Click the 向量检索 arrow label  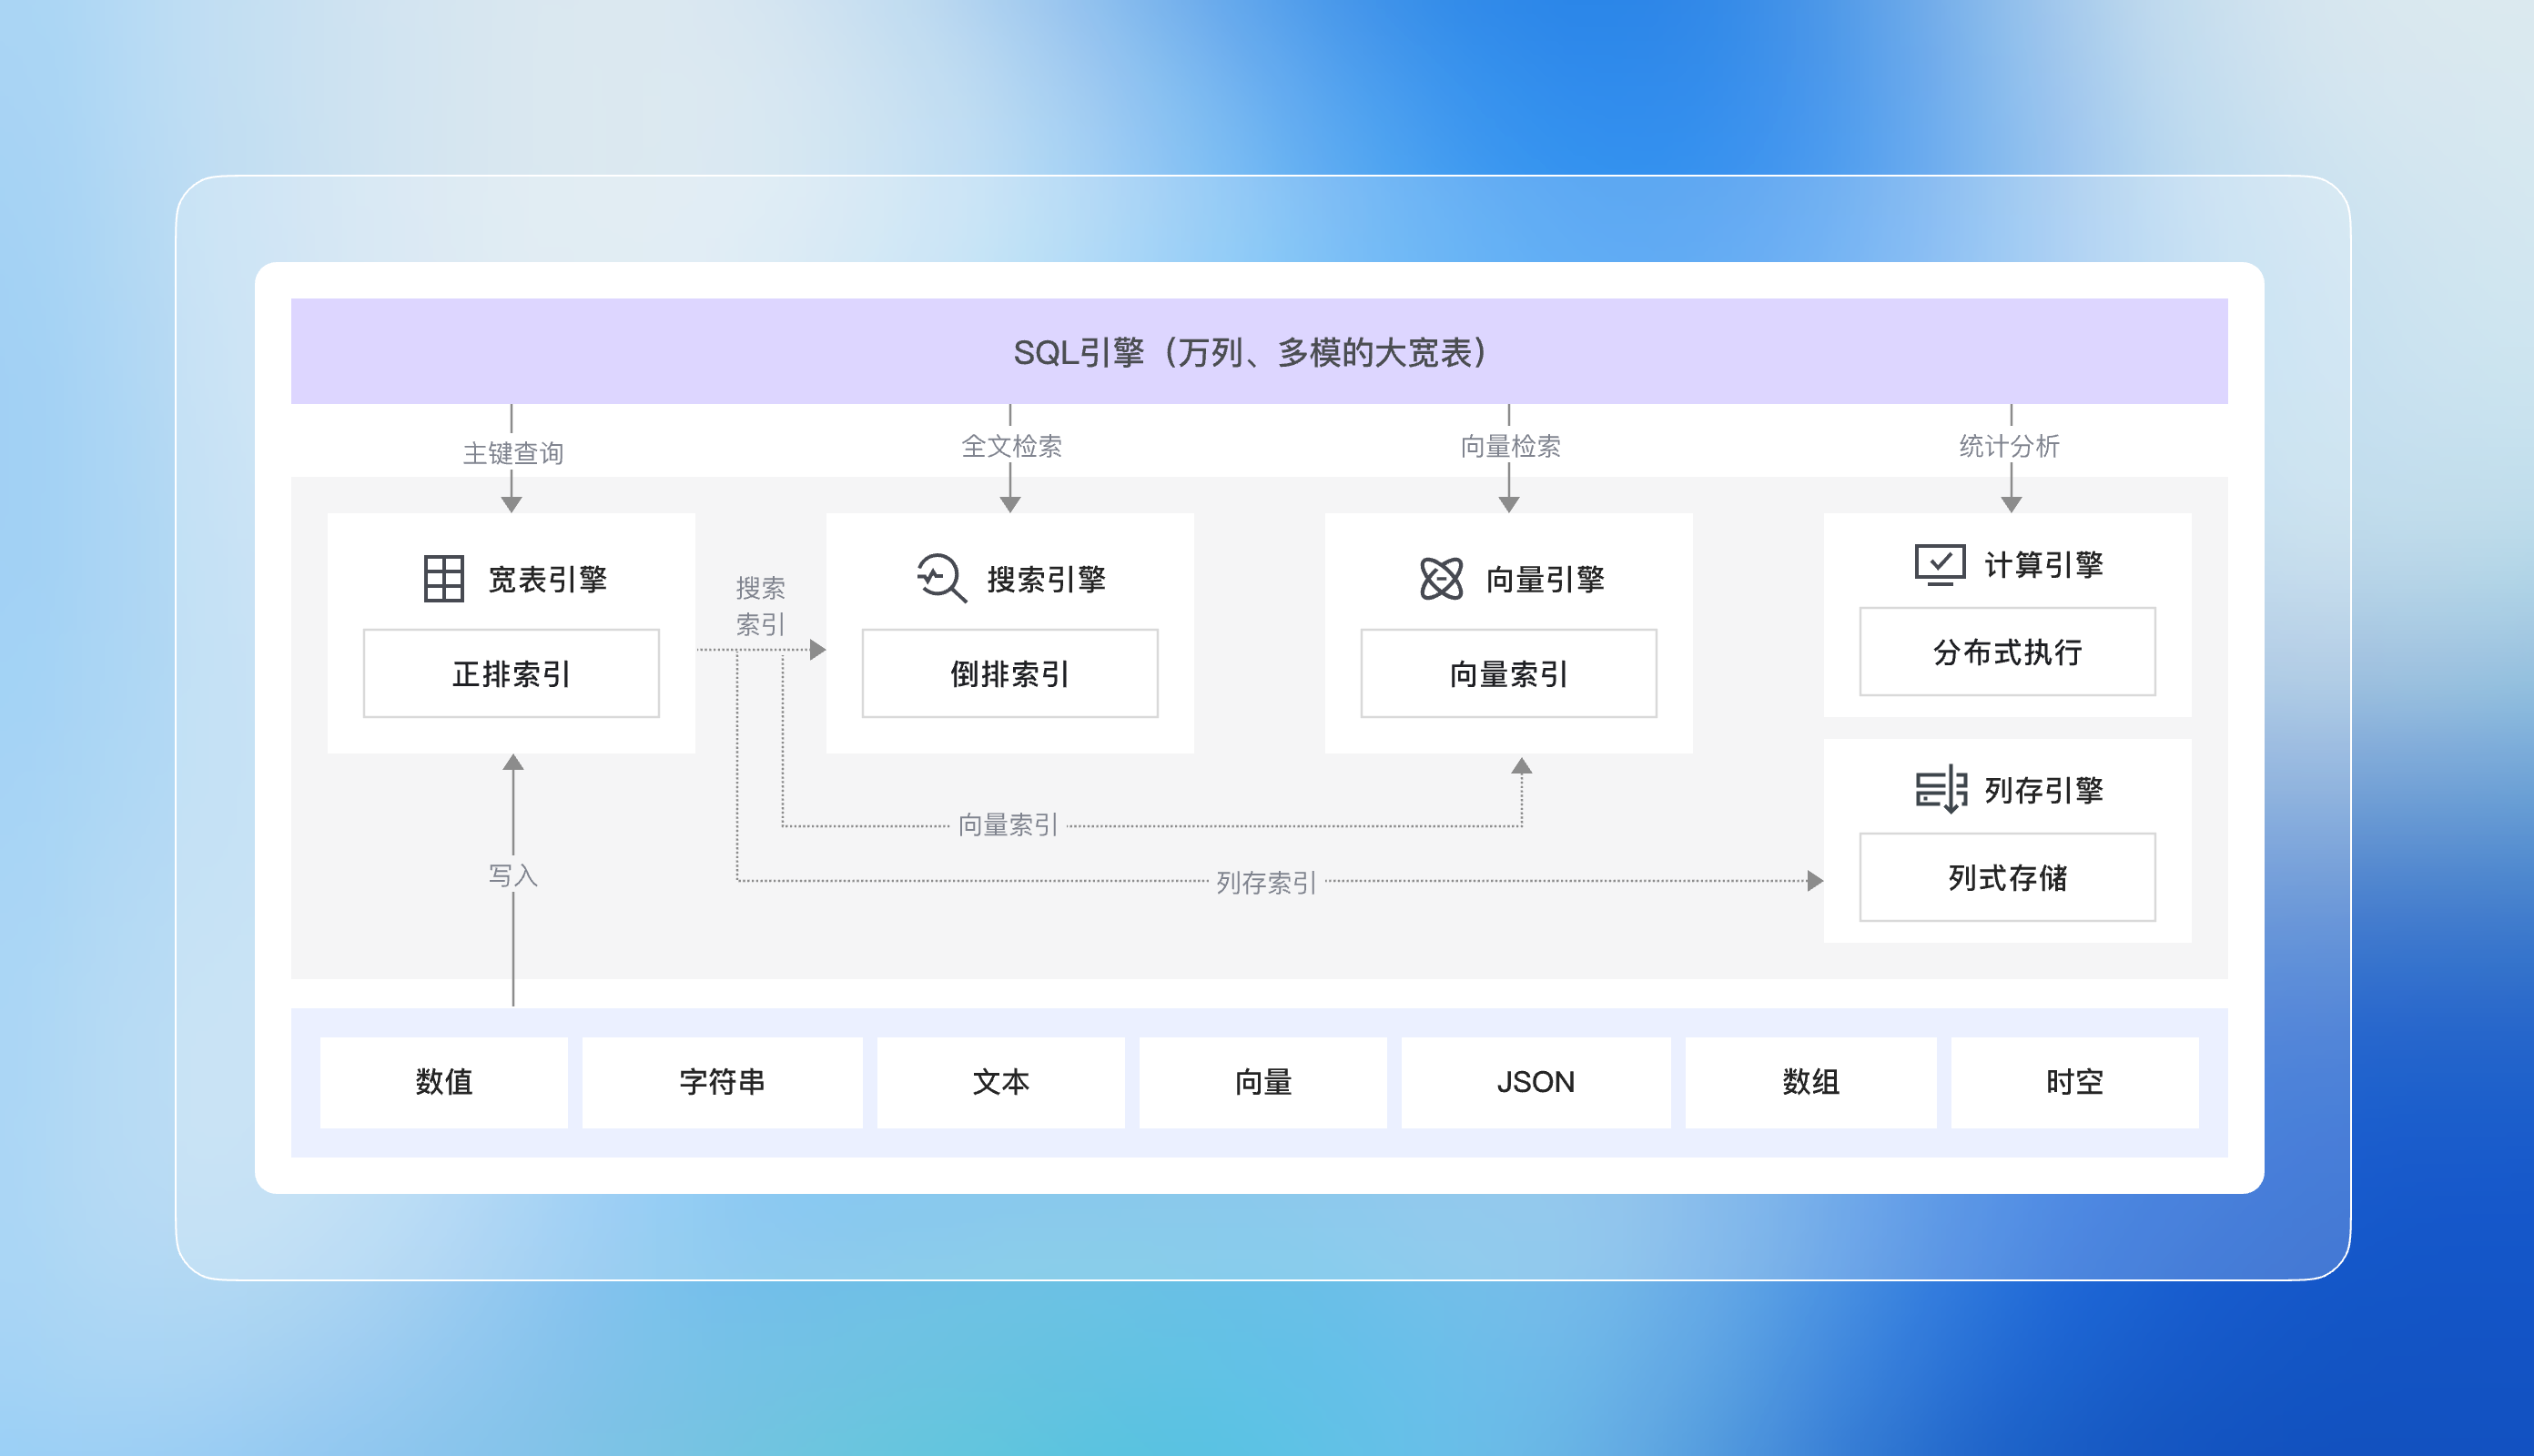[x=1510, y=446]
